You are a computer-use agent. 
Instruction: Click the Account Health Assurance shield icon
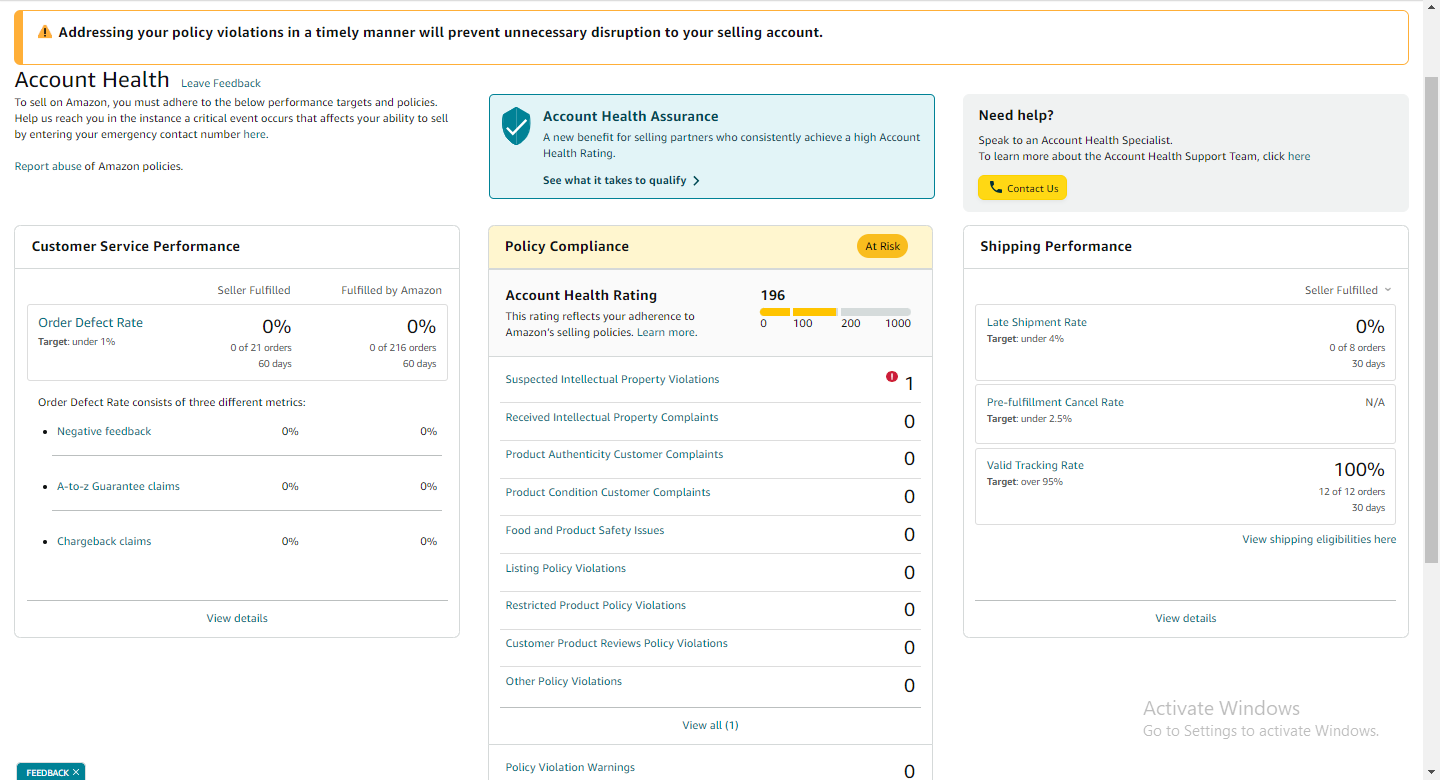coord(516,126)
